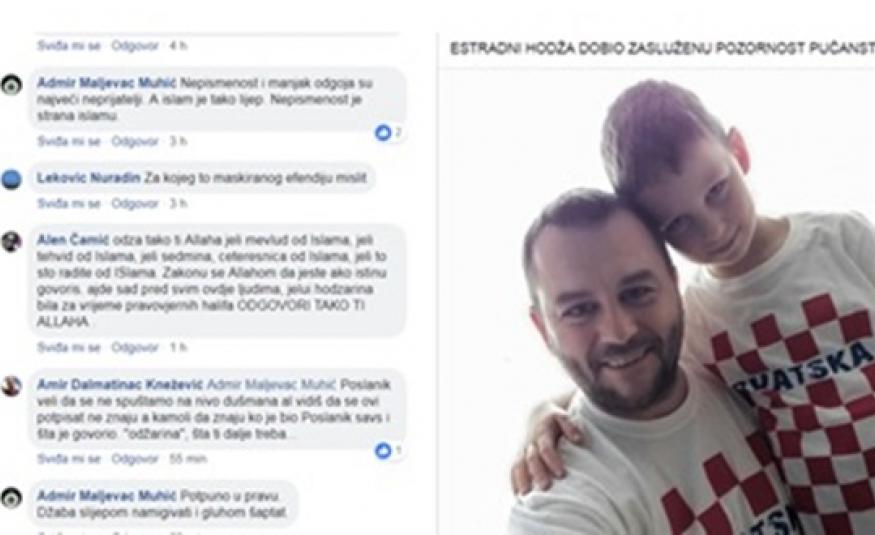Click Lekovic Nuradin's blue profile avatar

[x=11, y=180]
